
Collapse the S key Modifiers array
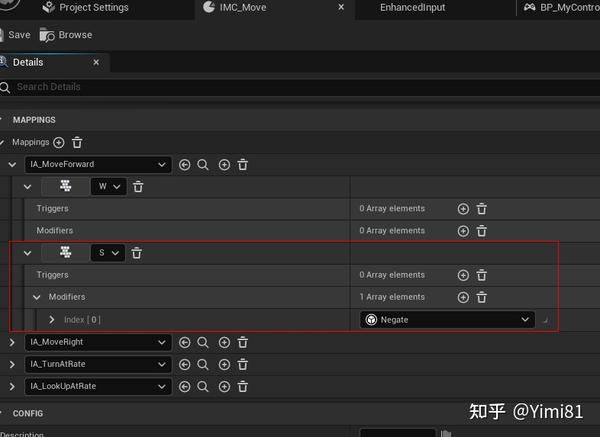tap(36, 297)
